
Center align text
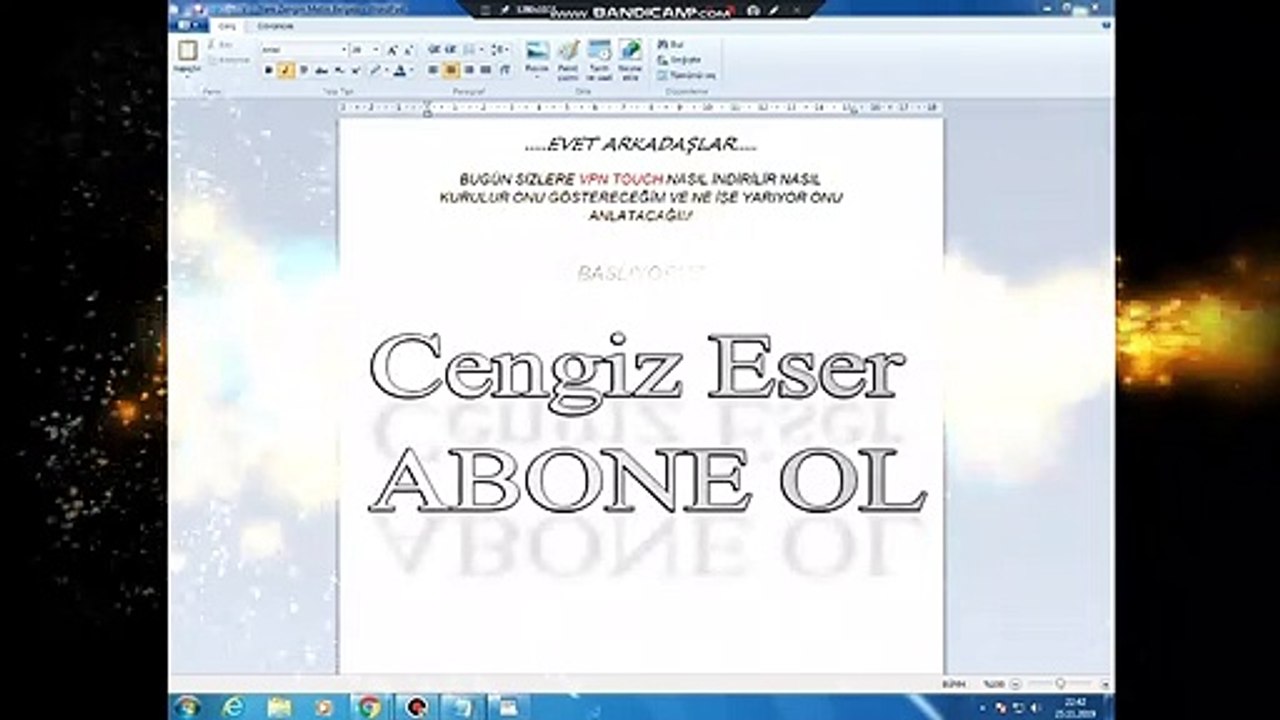pyautogui.click(x=451, y=70)
